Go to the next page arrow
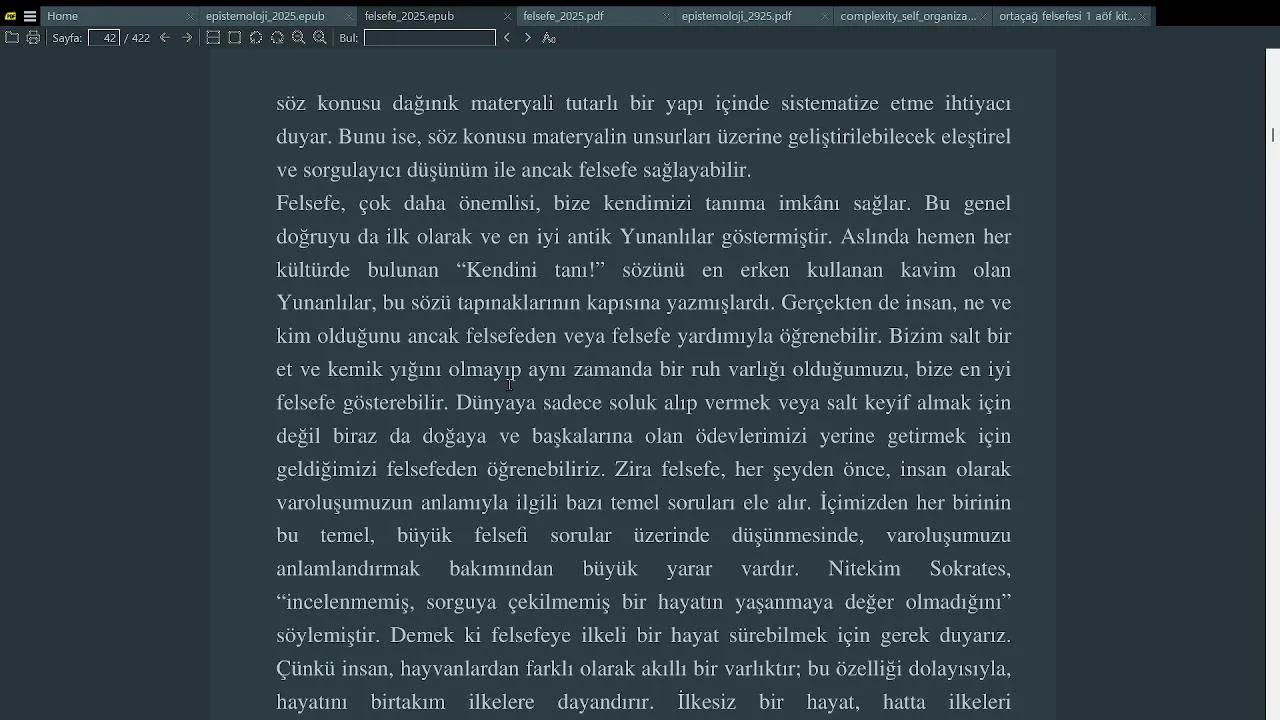 187,37
